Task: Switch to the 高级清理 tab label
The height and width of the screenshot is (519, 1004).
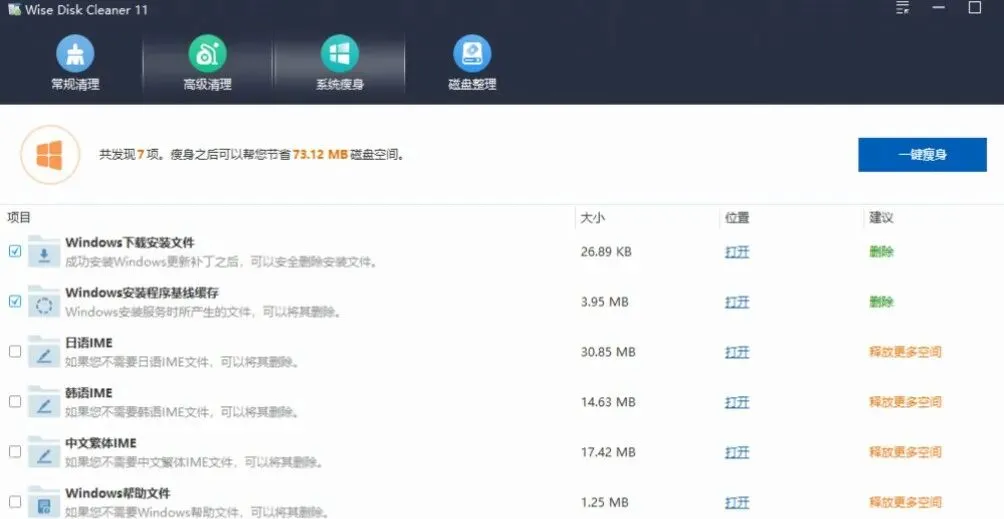Action: [x=207, y=84]
